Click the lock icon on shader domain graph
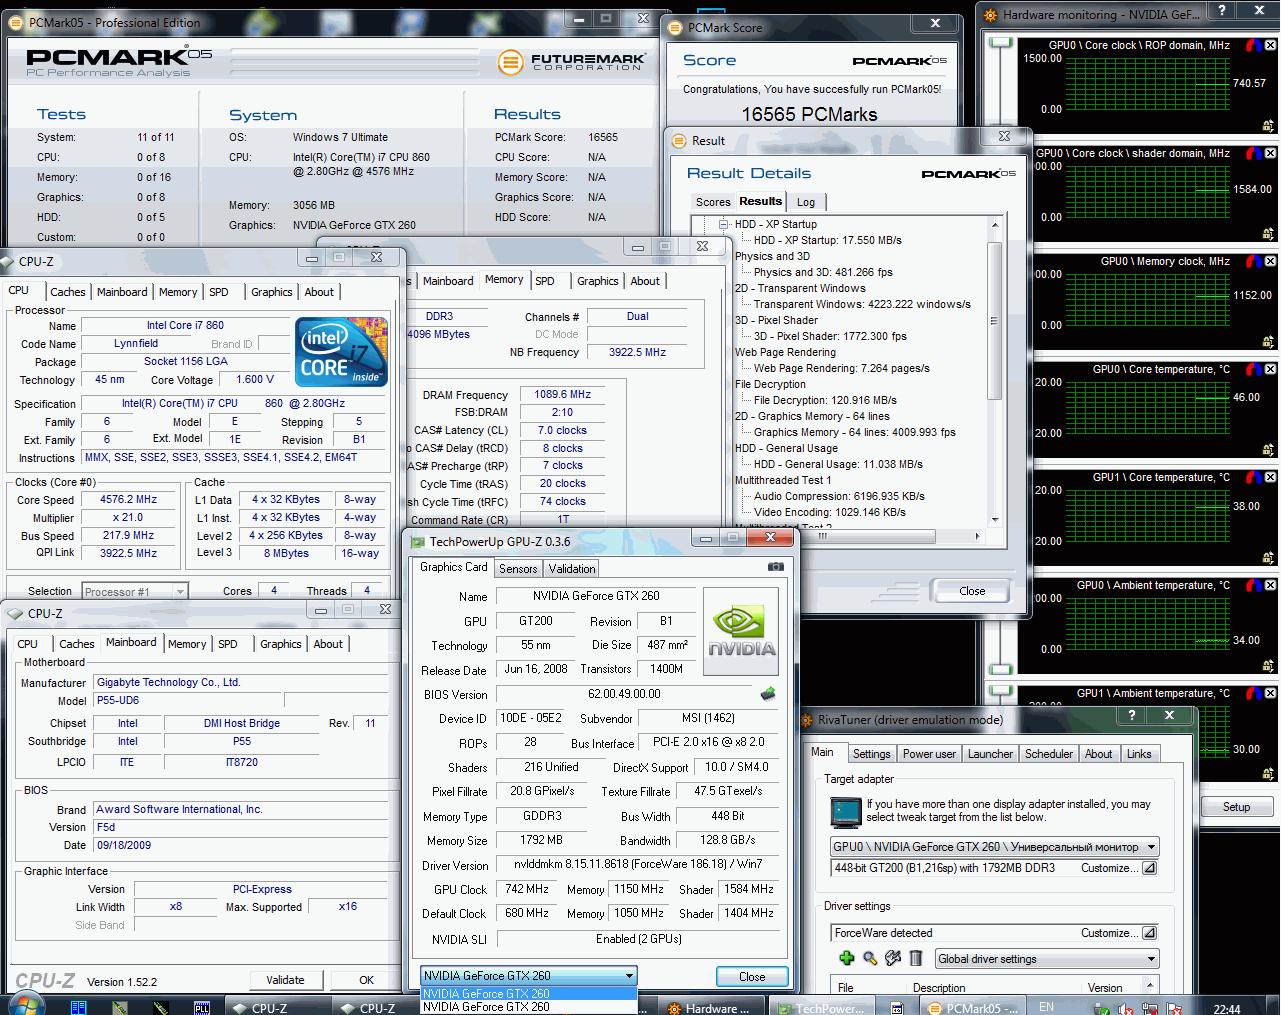The height and width of the screenshot is (1015, 1281). tap(1268, 235)
